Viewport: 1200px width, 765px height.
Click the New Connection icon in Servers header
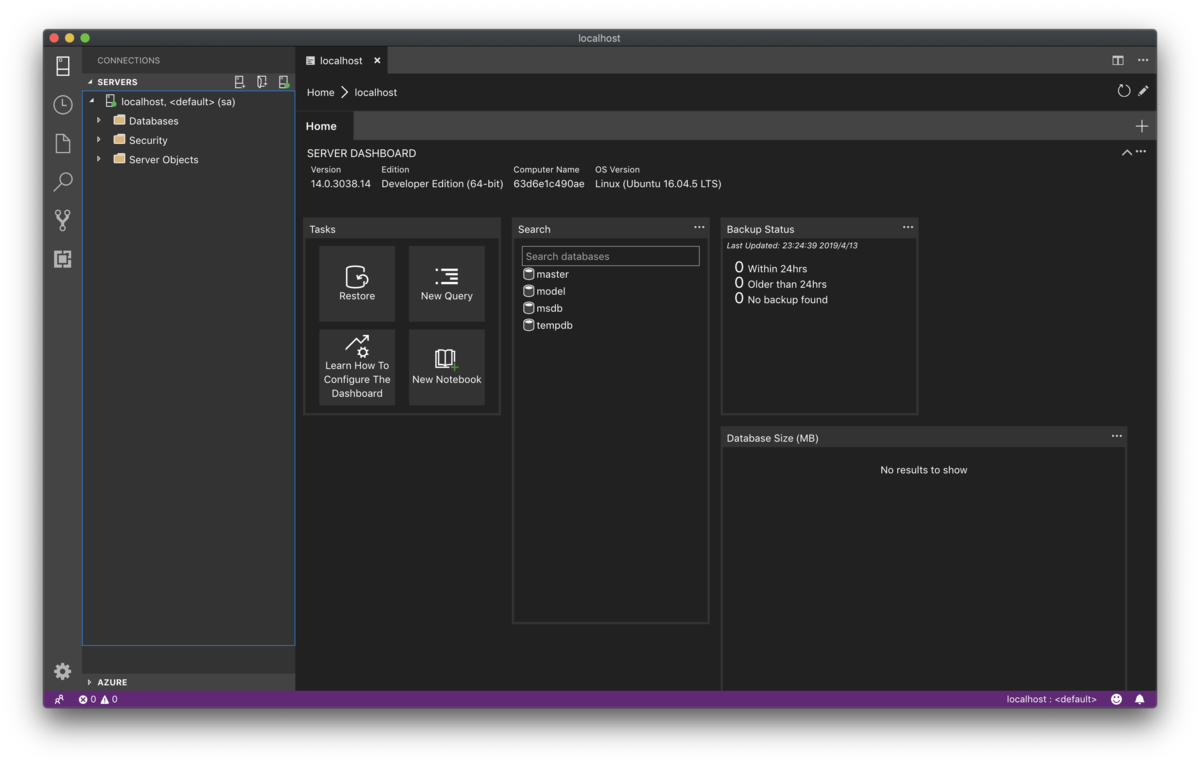pyautogui.click(x=240, y=82)
